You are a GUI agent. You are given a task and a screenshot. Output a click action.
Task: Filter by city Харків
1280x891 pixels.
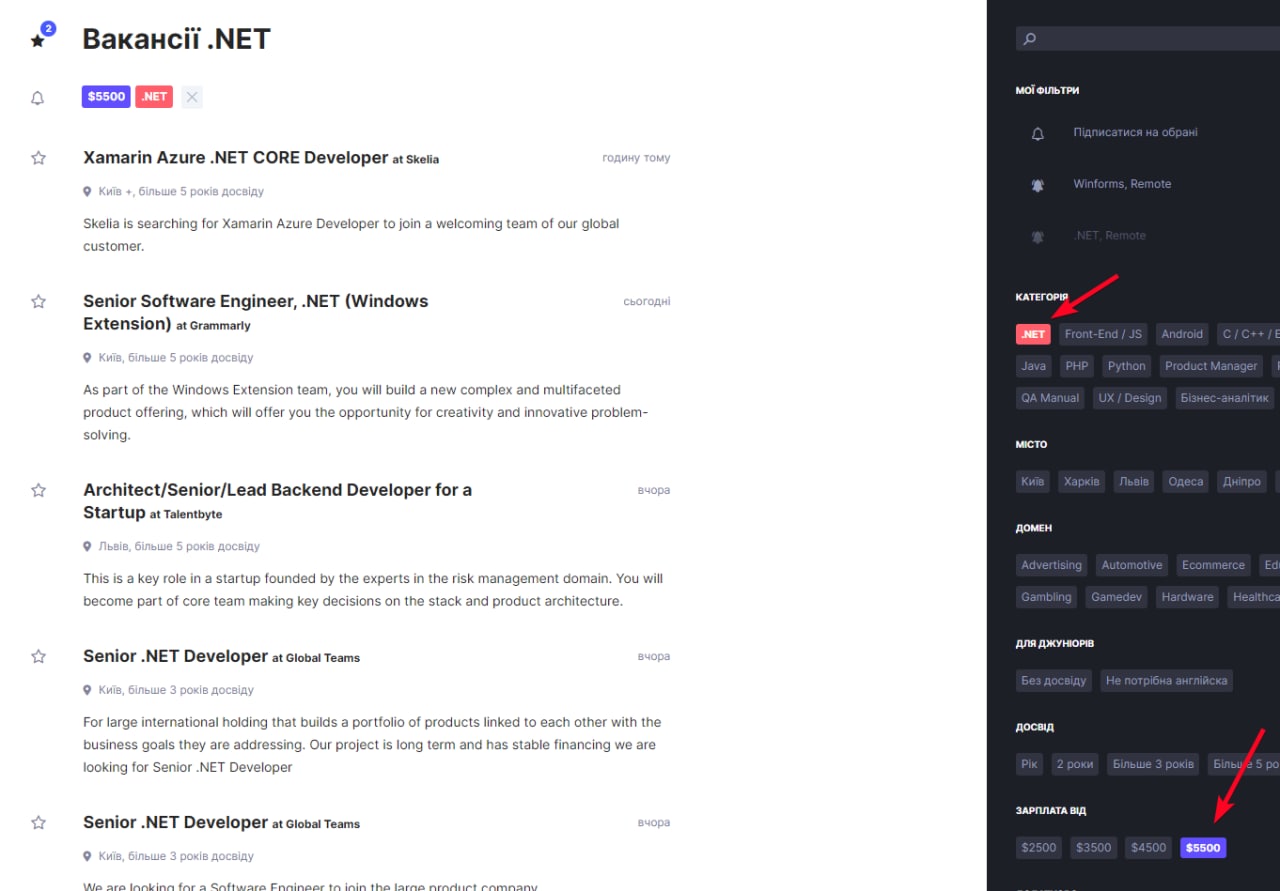1082,482
